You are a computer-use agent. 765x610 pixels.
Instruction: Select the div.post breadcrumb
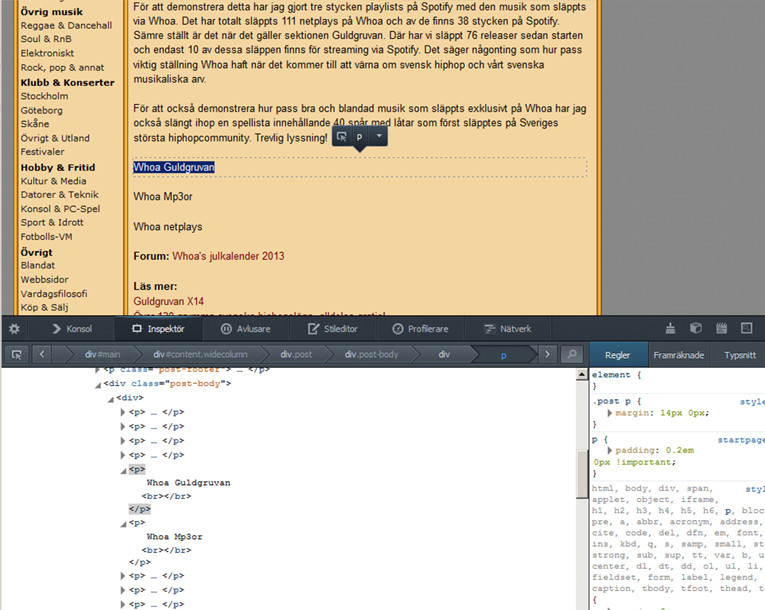pos(296,354)
